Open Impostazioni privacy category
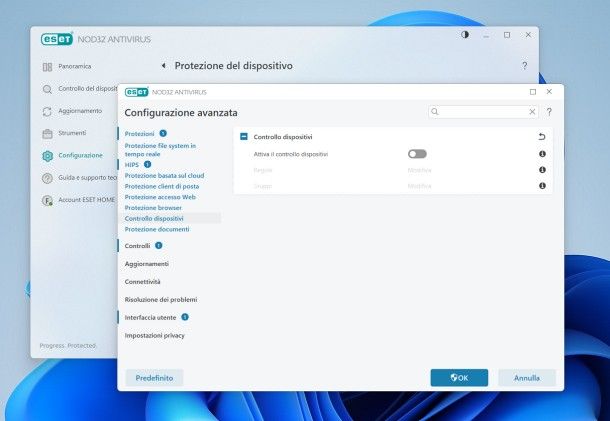The width and height of the screenshot is (610, 421). click(154, 335)
